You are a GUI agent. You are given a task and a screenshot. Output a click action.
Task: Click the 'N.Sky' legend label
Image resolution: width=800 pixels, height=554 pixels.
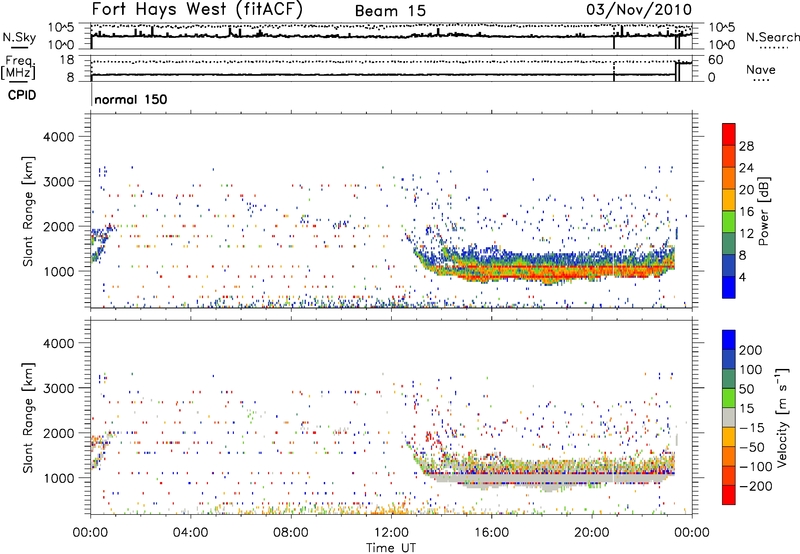19,37
